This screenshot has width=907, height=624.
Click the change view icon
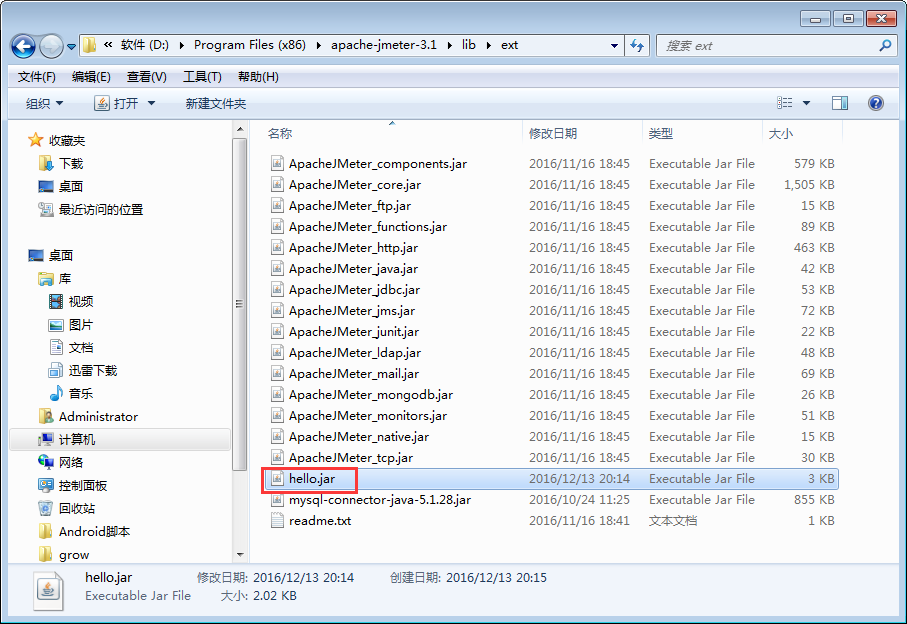tap(785, 103)
